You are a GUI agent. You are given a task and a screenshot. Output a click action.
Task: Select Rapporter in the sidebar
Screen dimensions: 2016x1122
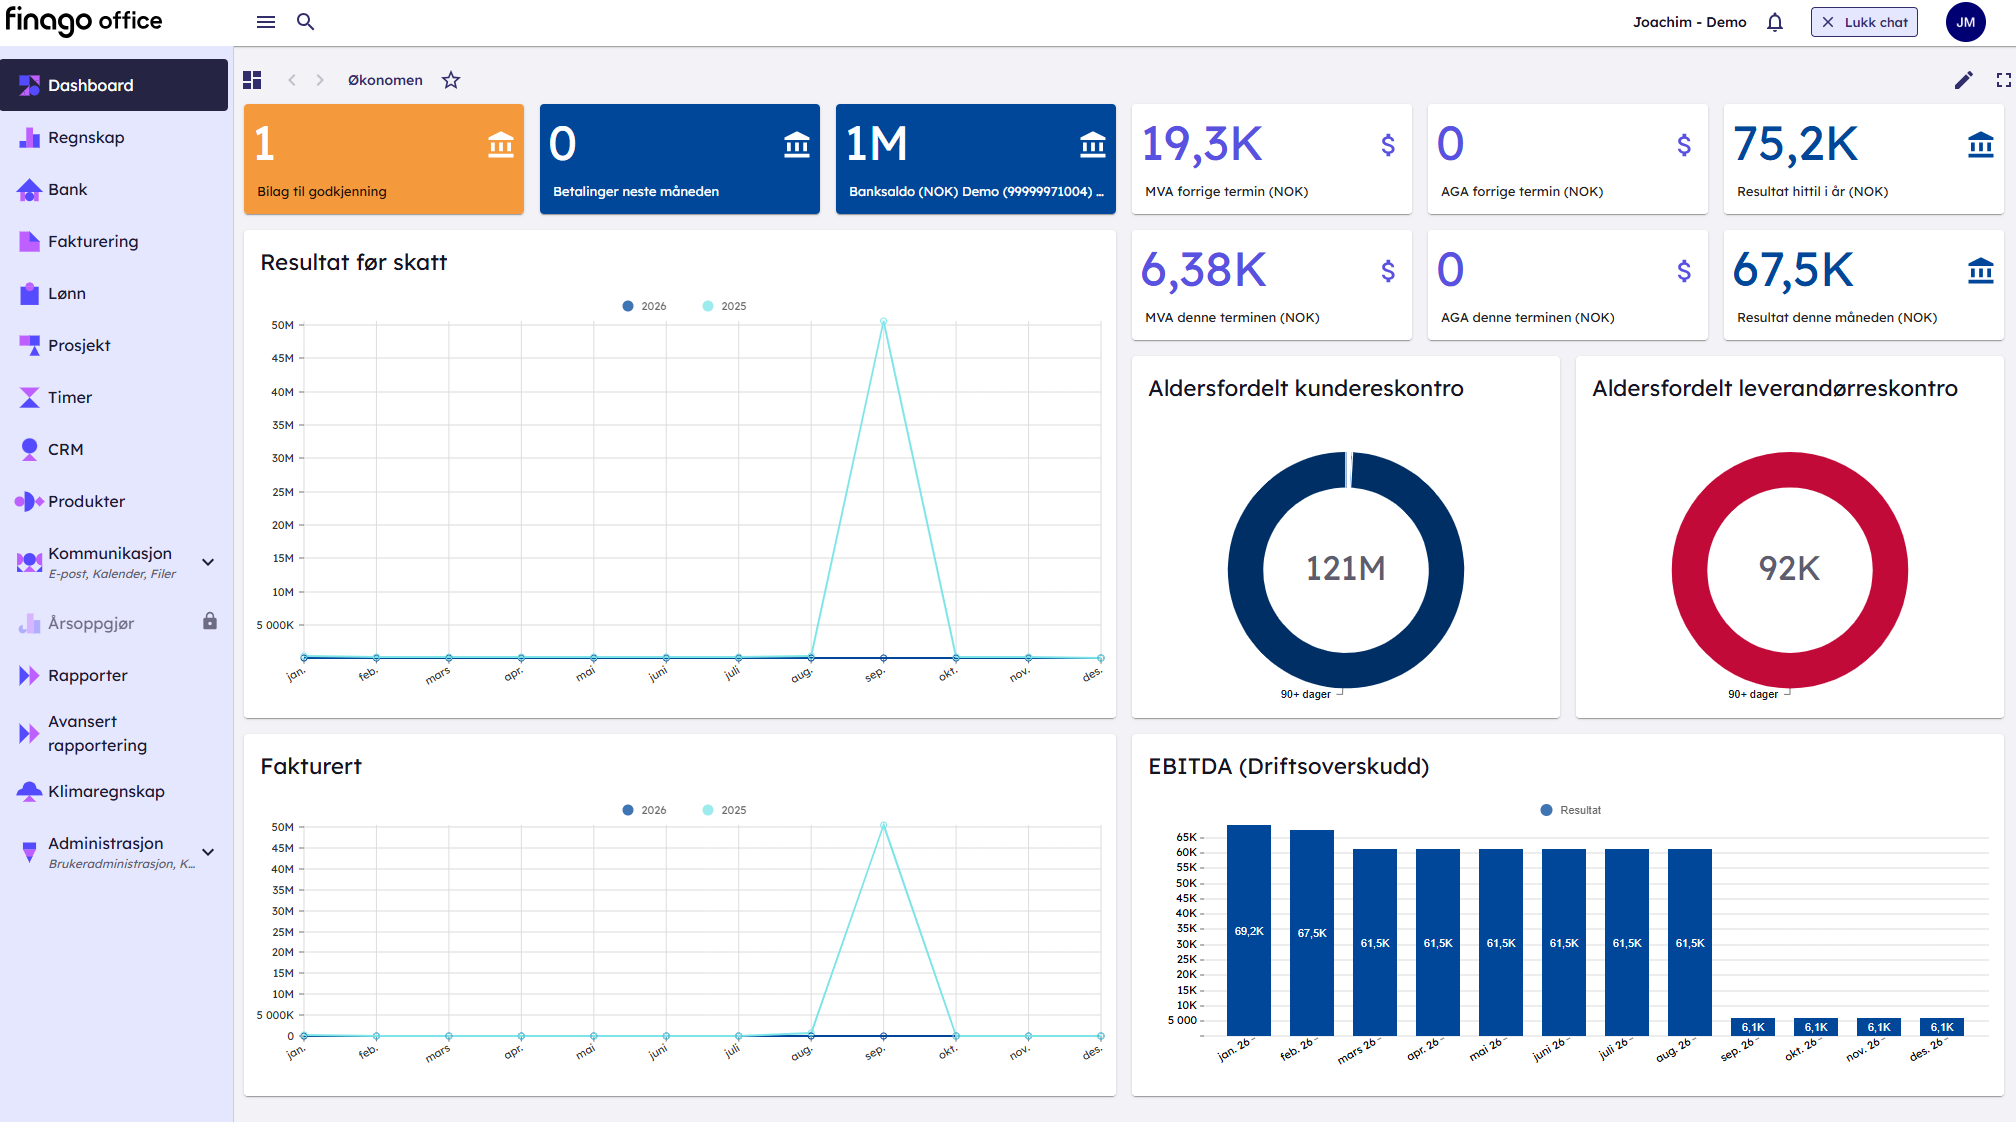point(88,675)
